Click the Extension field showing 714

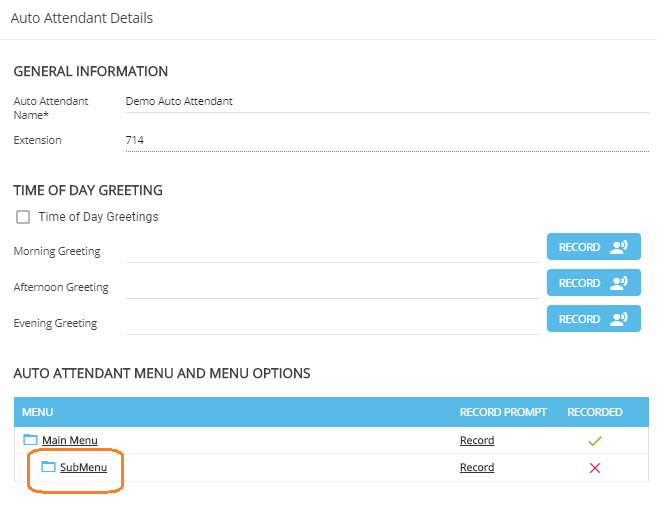click(x=387, y=140)
